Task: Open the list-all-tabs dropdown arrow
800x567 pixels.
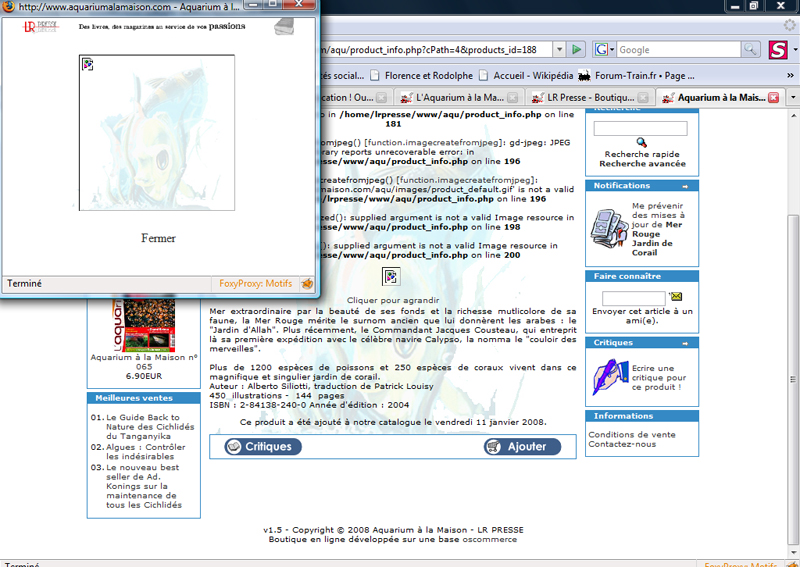Action: click(793, 97)
